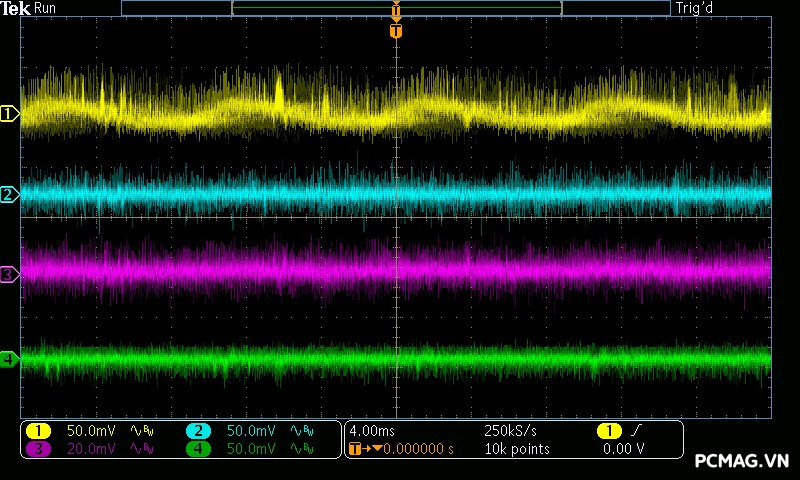Toggle the yellow channel 1 badge
The height and width of the screenshot is (480, 800).
point(39,431)
